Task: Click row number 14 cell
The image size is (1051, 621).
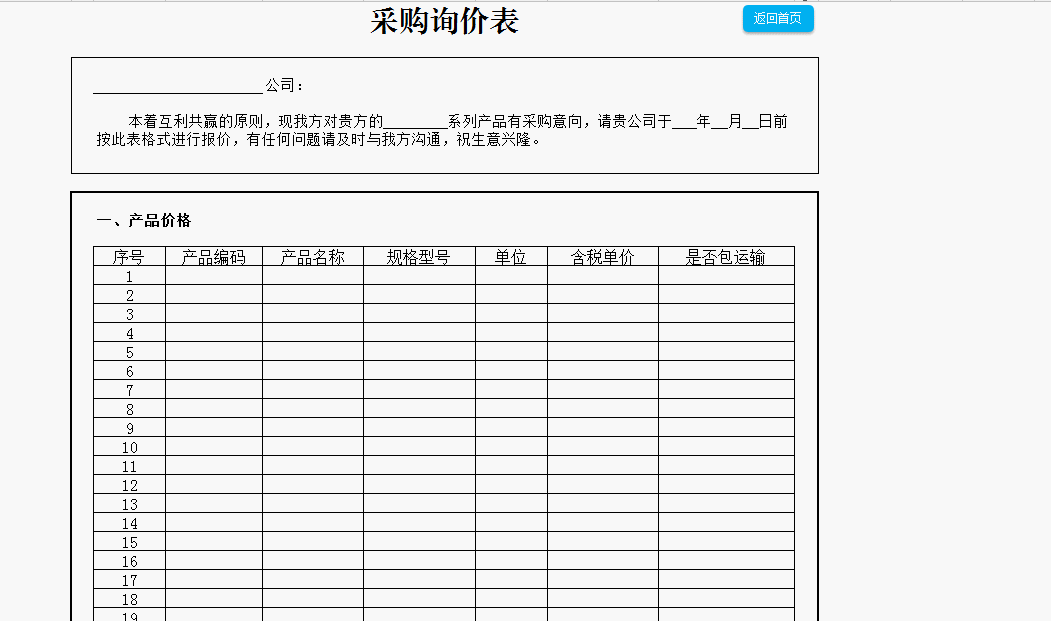Action: (129, 522)
